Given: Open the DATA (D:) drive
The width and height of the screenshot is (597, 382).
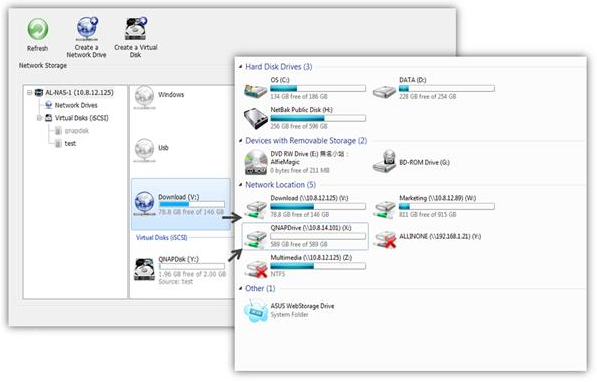Looking at the screenshot, I should (x=433, y=88).
